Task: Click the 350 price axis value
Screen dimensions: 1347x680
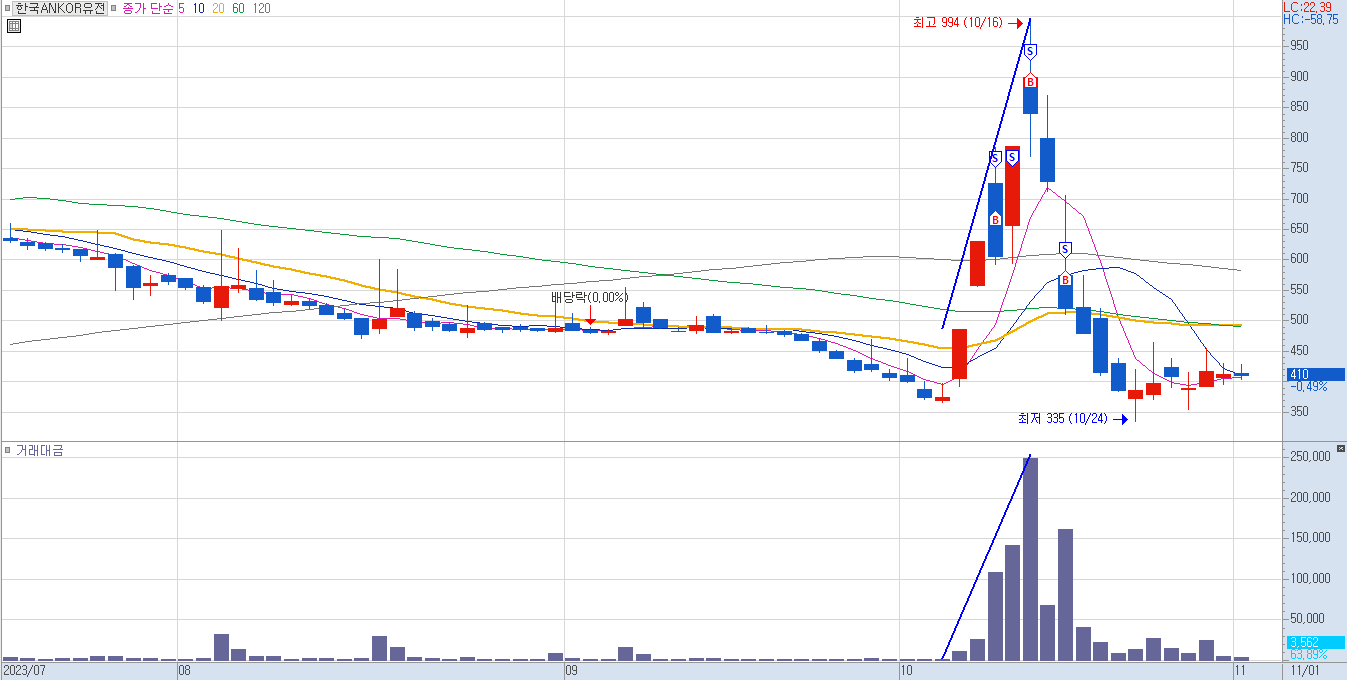Action: pos(1299,412)
